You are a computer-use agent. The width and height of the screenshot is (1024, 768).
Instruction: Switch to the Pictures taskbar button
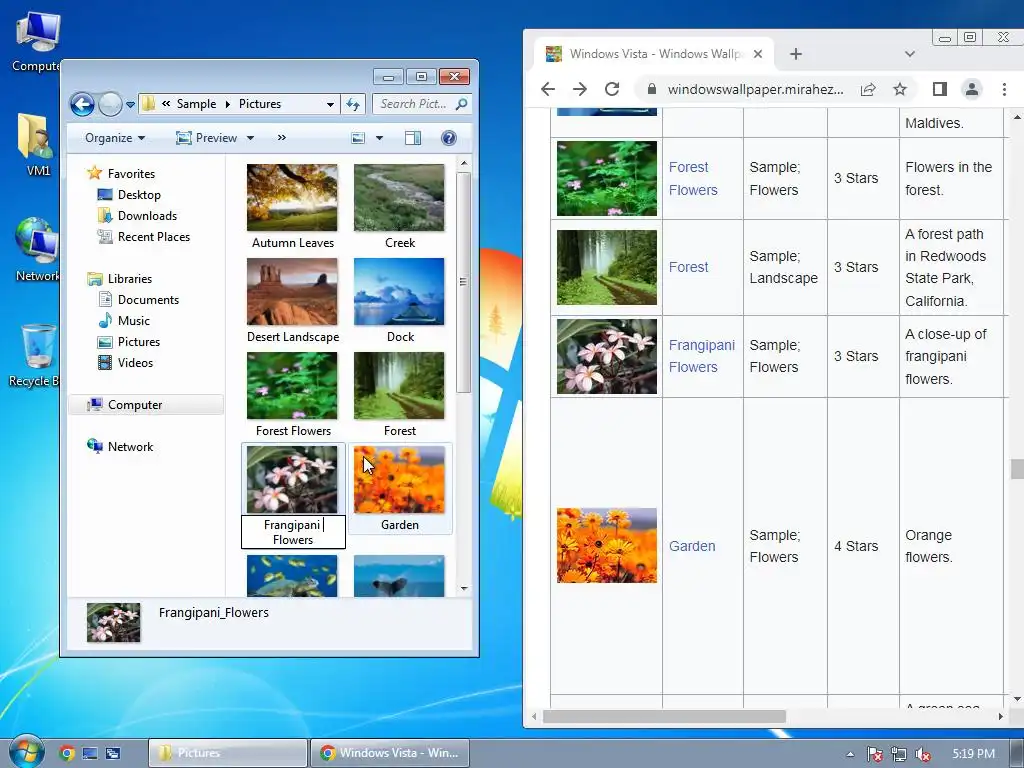coord(227,753)
